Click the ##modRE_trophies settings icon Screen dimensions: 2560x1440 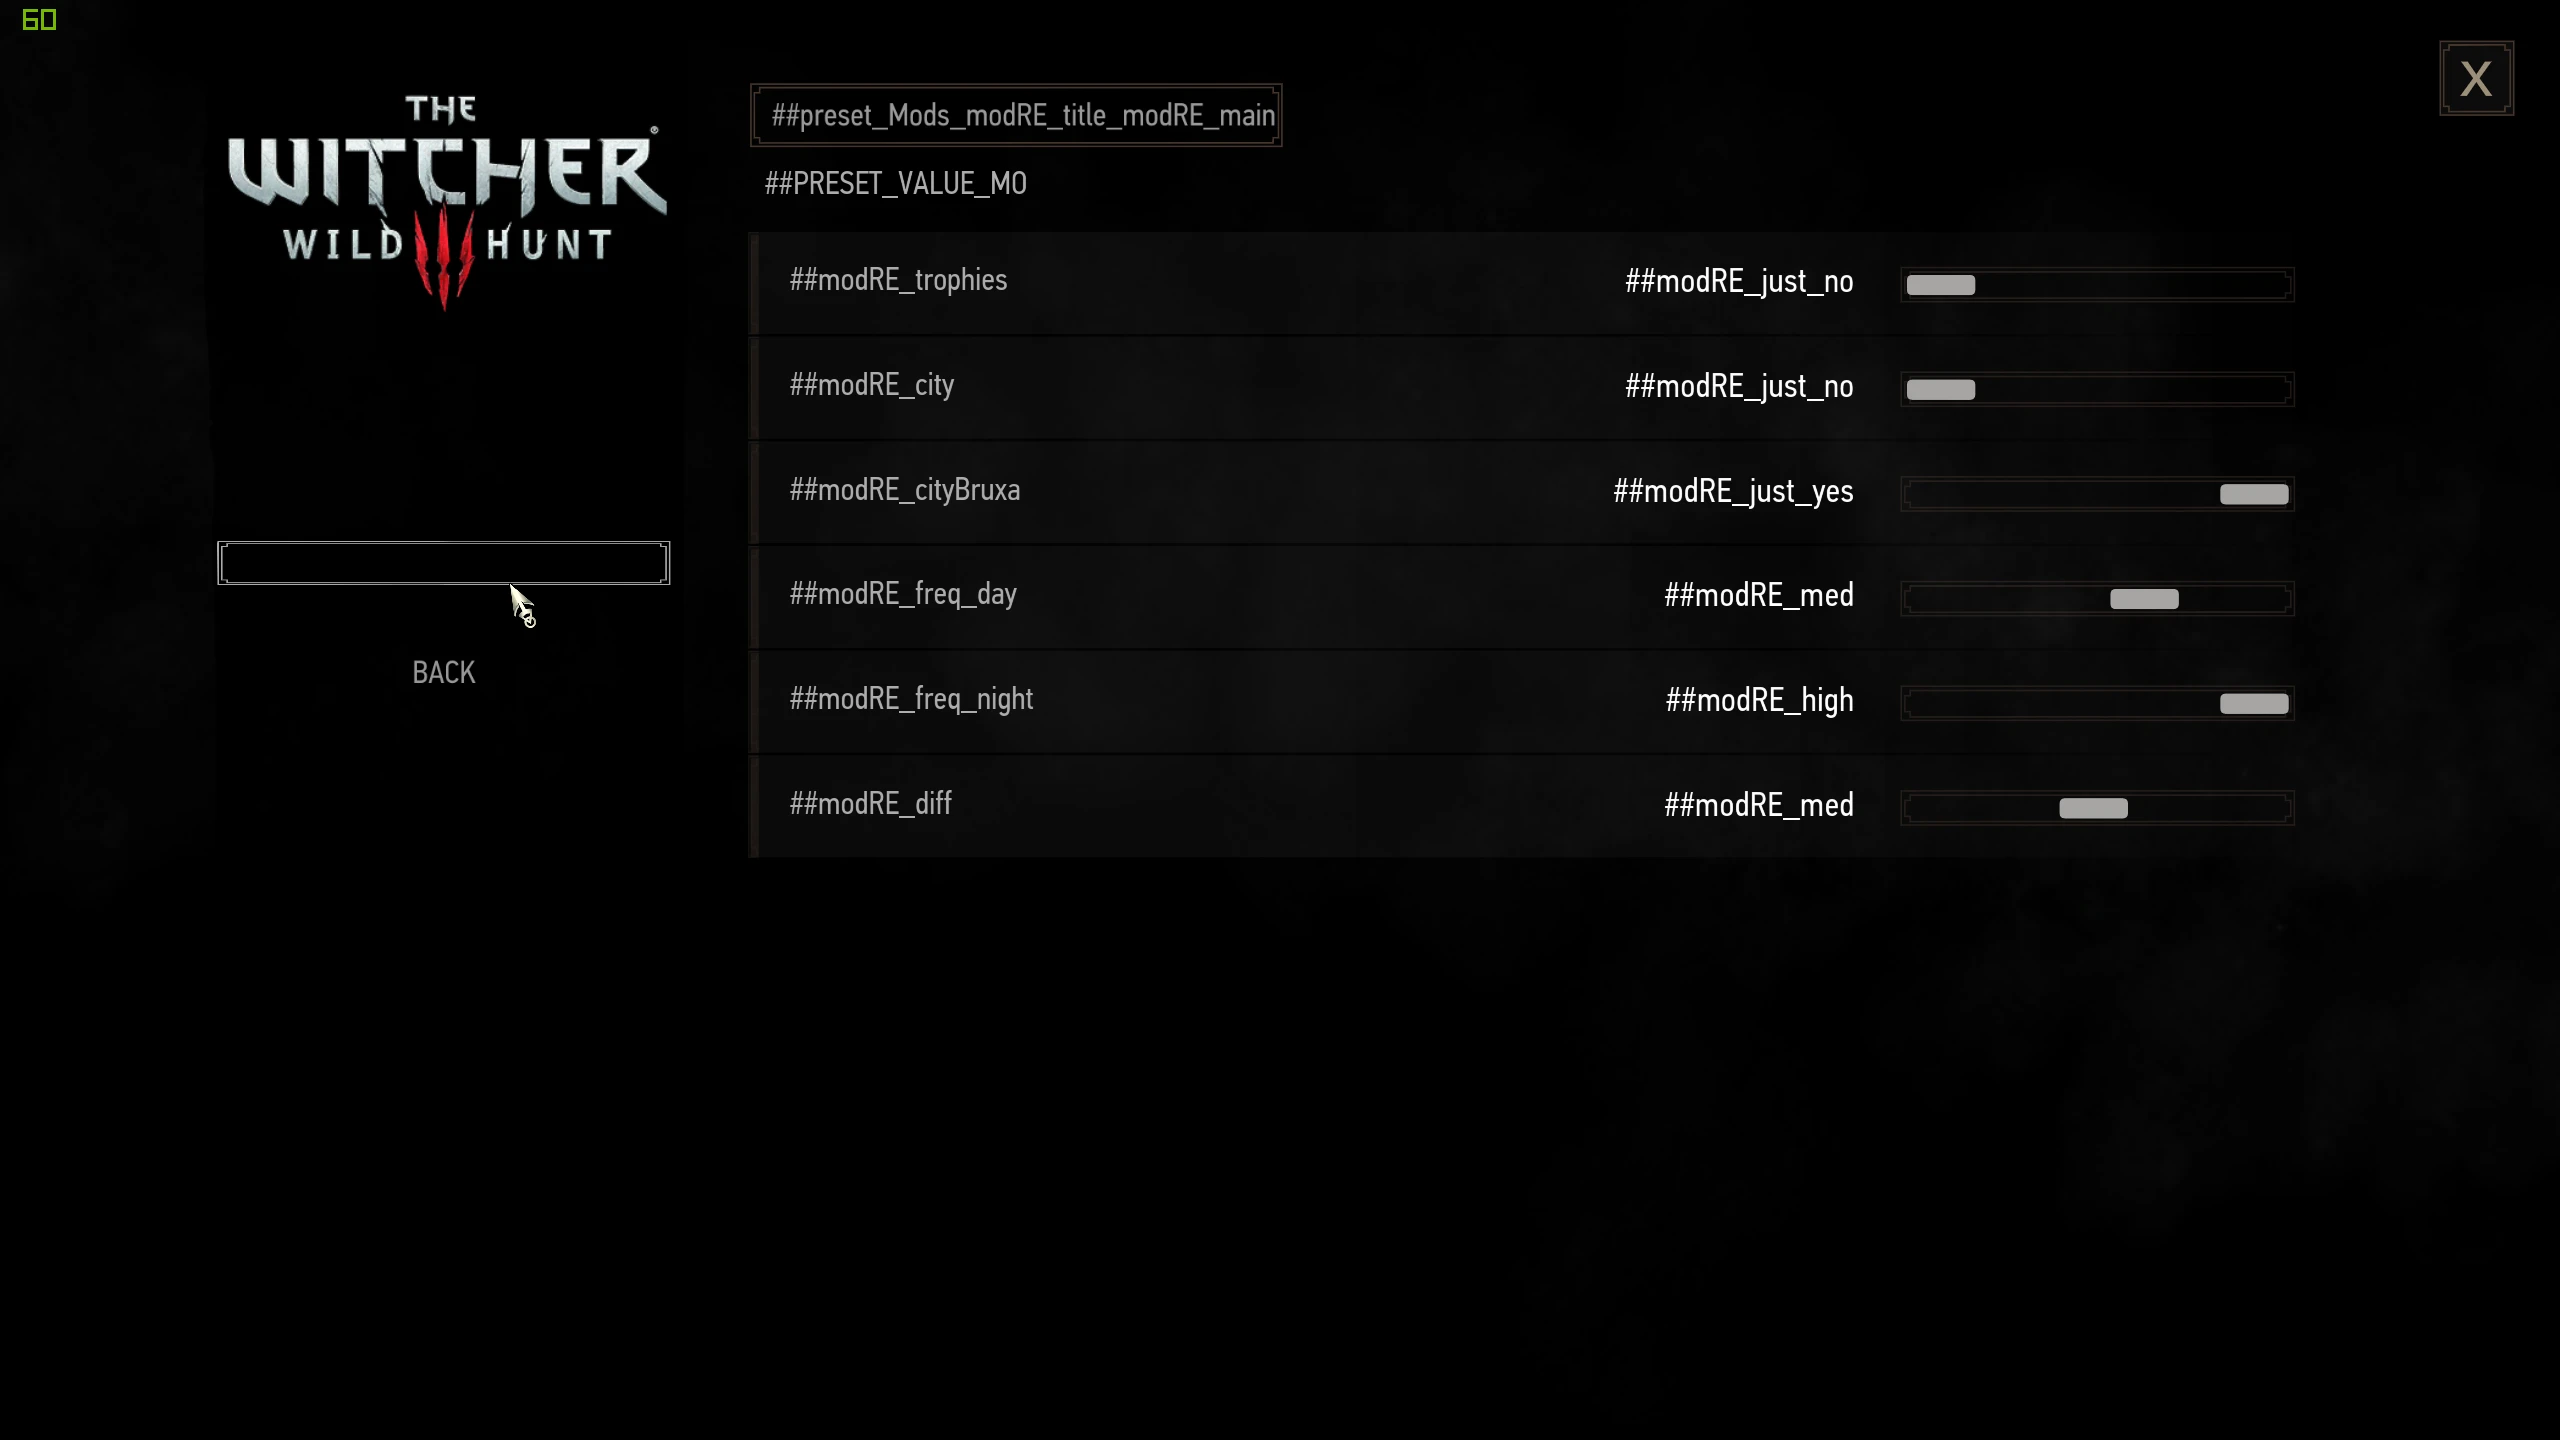pyautogui.click(x=1939, y=283)
